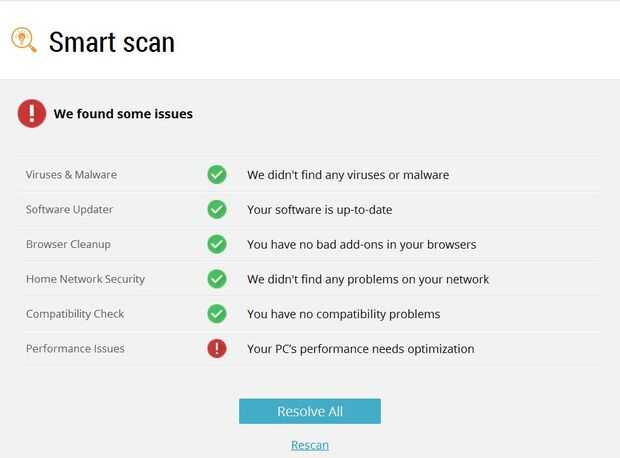Viewport: 620px width, 458px height.
Task: Click the green checkmark for Software Updater
Action: pyautogui.click(x=217, y=209)
